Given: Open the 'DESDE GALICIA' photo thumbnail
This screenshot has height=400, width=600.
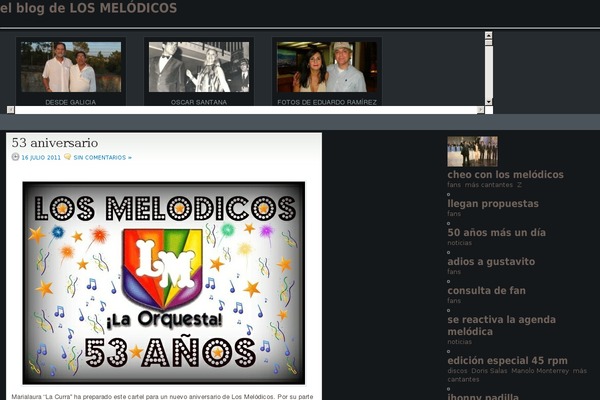Looking at the screenshot, I should [71, 67].
